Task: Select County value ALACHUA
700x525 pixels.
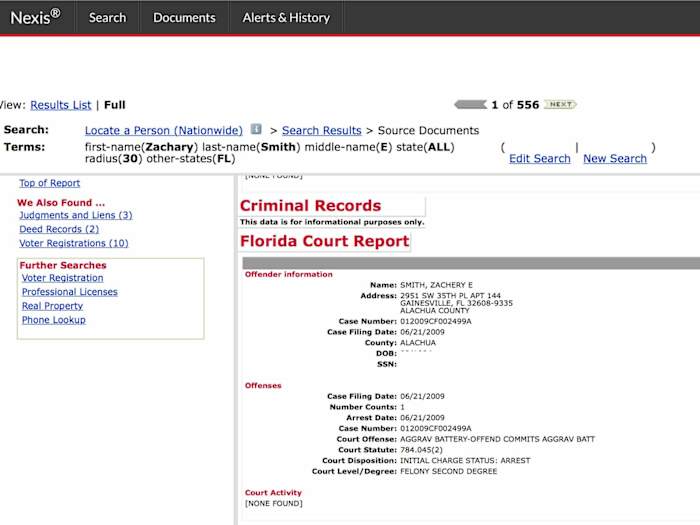Action: point(418,343)
